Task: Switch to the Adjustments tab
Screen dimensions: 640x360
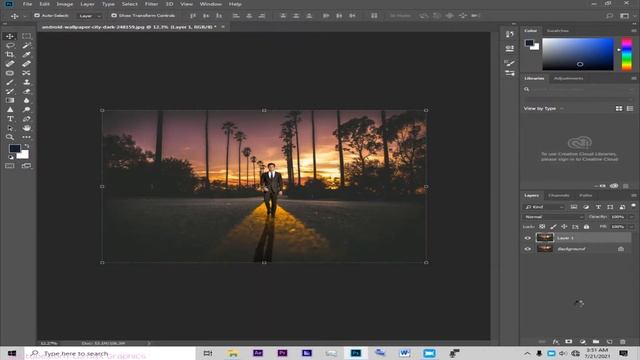Action: (x=569, y=78)
